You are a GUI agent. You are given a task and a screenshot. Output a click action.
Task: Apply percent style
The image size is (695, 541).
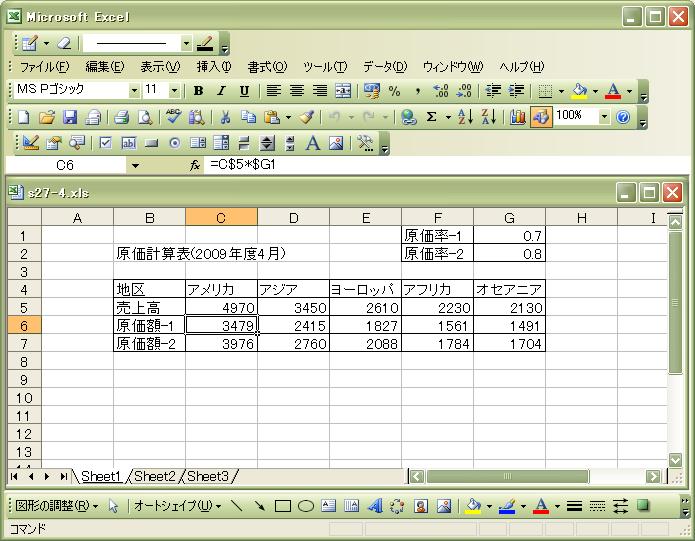click(394, 91)
